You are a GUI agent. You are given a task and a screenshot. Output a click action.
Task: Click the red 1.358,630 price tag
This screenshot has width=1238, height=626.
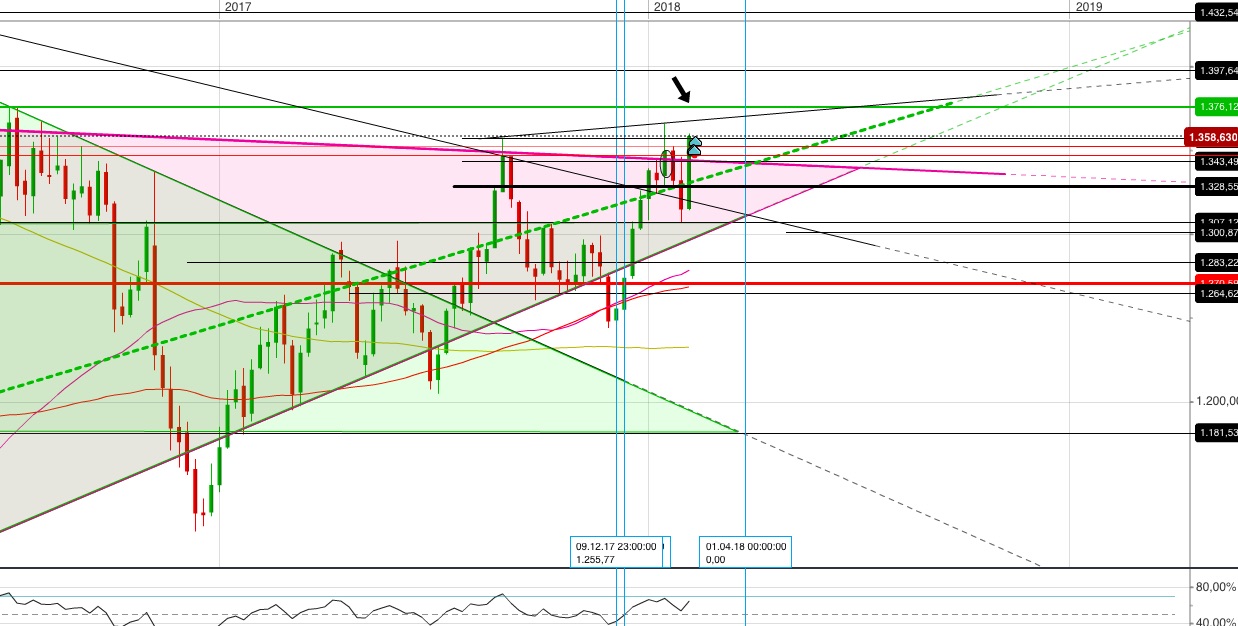[x=1212, y=137]
